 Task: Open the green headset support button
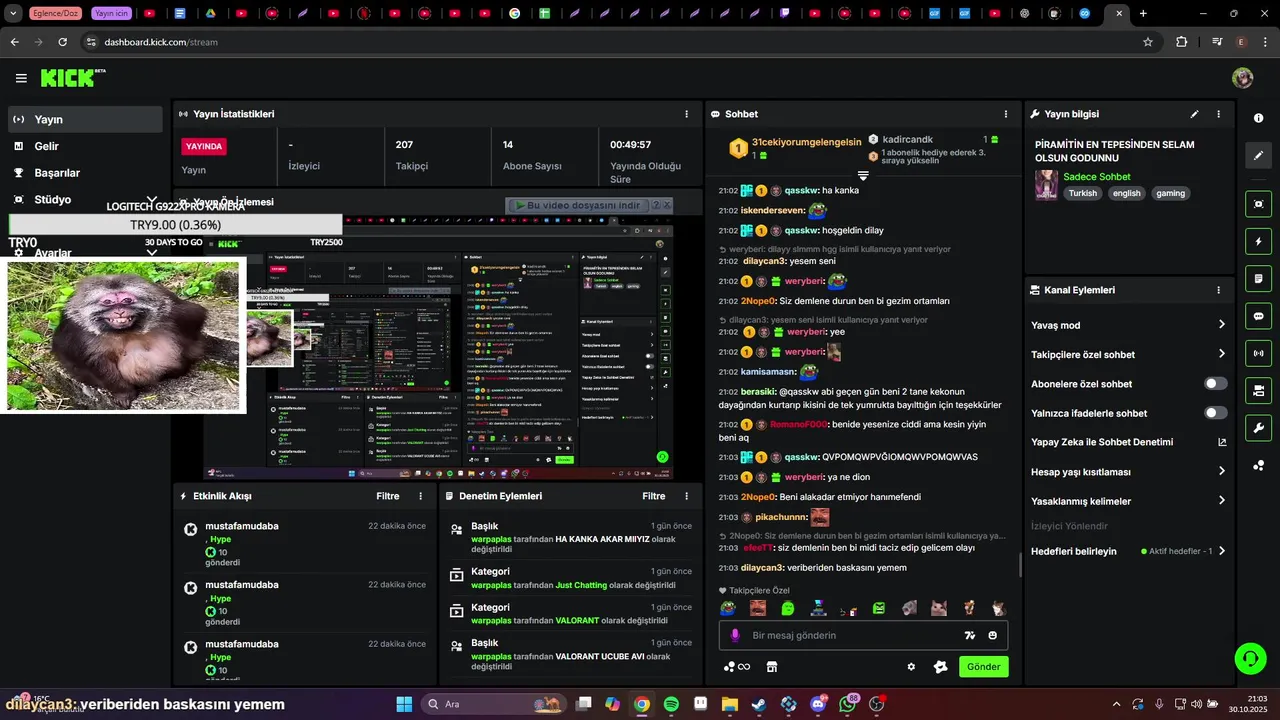pos(1250,658)
